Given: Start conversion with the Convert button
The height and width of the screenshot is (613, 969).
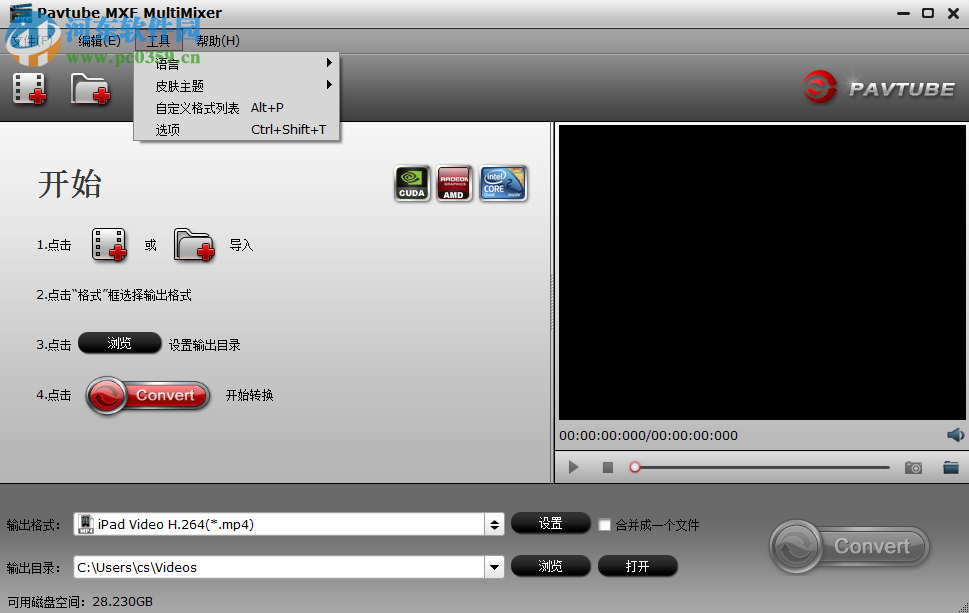Looking at the screenshot, I should [x=847, y=546].
